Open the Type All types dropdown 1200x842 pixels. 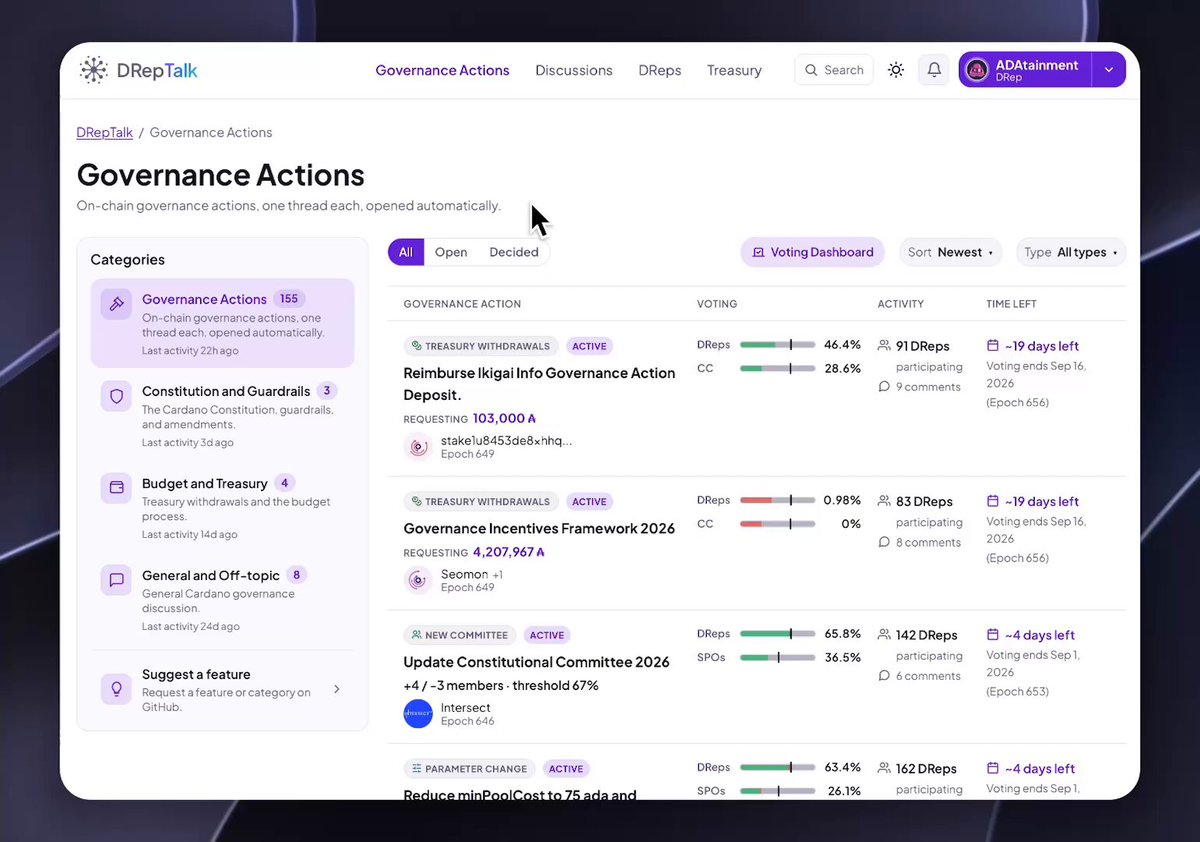(x=1071, y=252)
